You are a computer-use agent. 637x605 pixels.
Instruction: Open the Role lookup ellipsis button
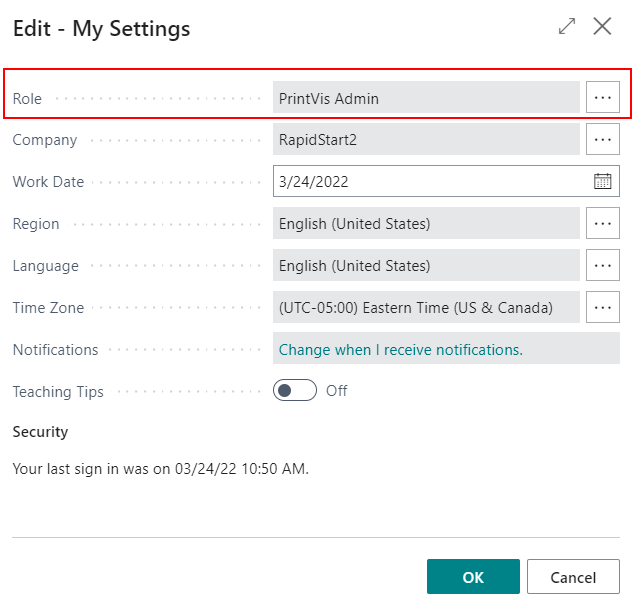(602, 97)
